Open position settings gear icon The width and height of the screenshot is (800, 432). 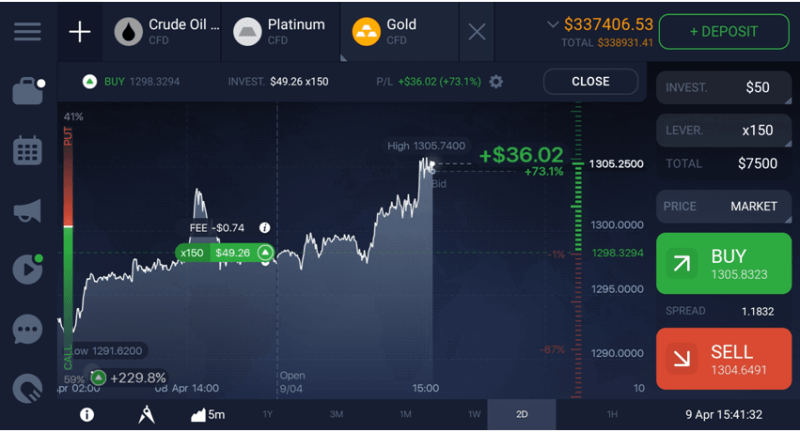(x=496, y=82)
